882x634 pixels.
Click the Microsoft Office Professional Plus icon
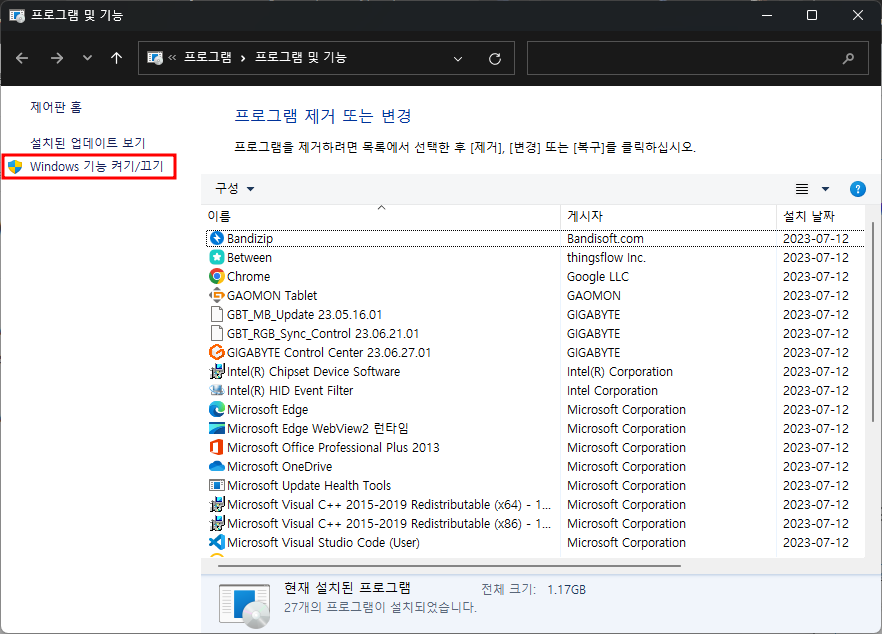(x=217, y=447)
